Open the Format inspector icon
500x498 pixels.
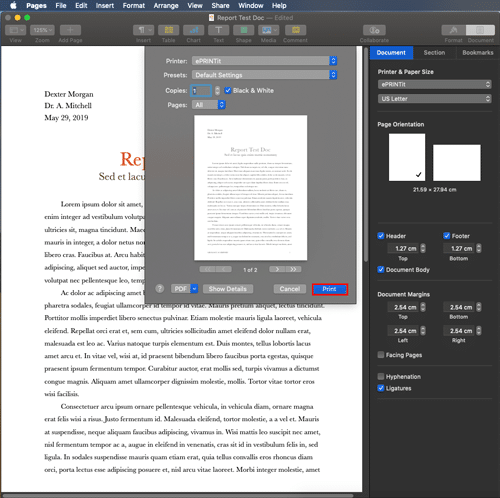[453, 30]
